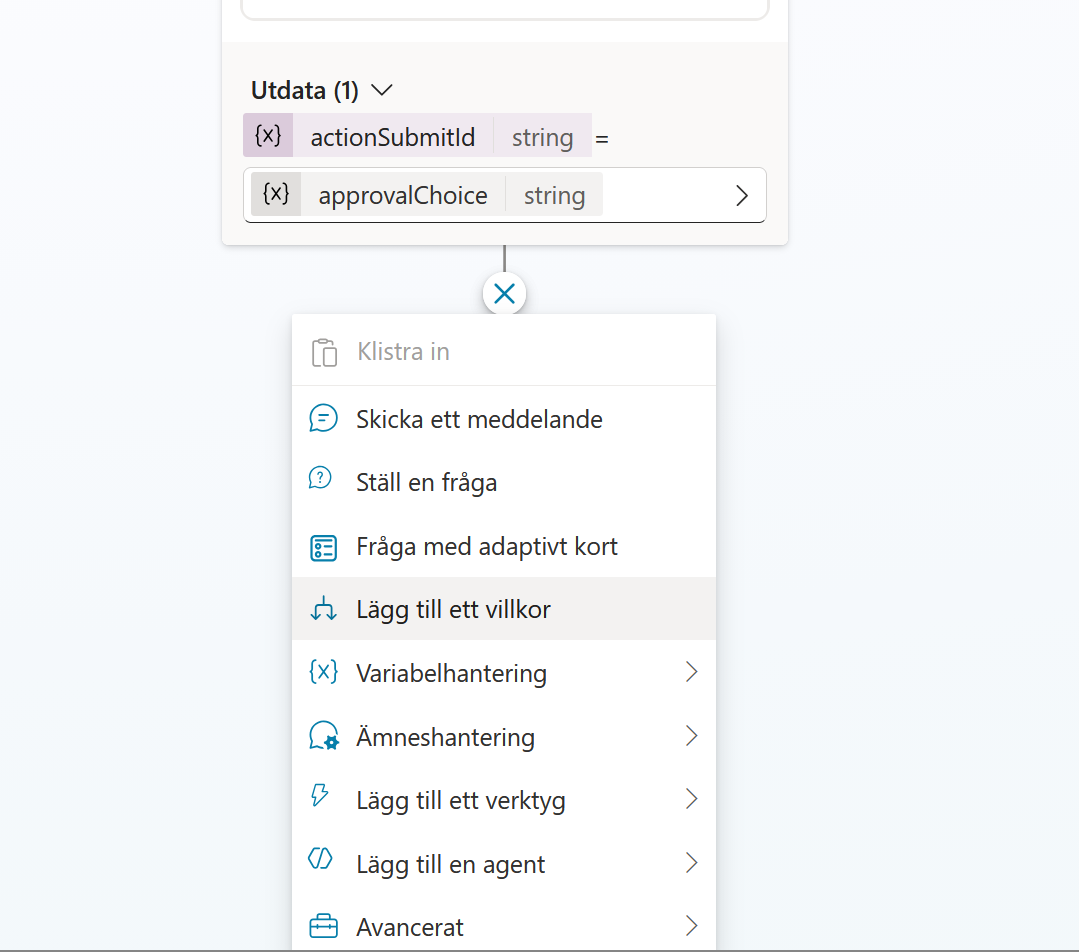
Task: Click the question mark bubble icon
Action: point(321,478)
